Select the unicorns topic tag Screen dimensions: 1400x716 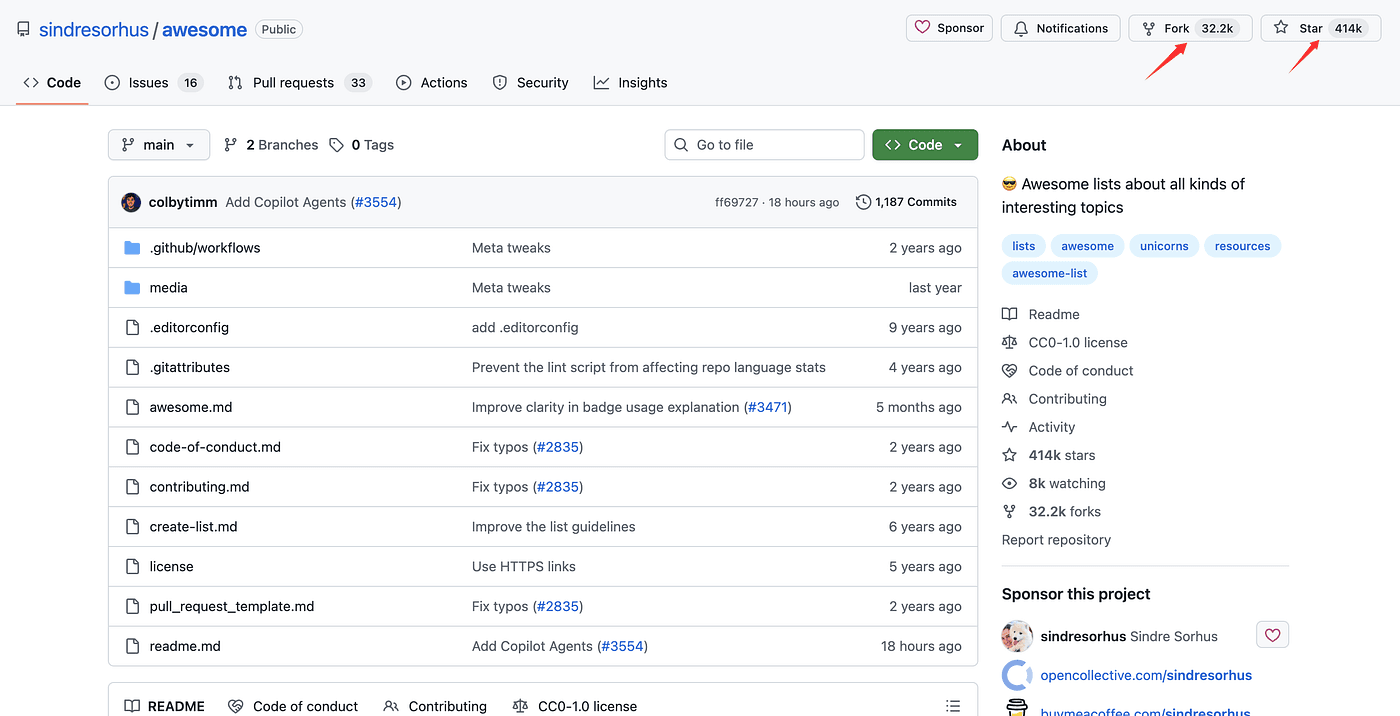[x=1164, y=246]
